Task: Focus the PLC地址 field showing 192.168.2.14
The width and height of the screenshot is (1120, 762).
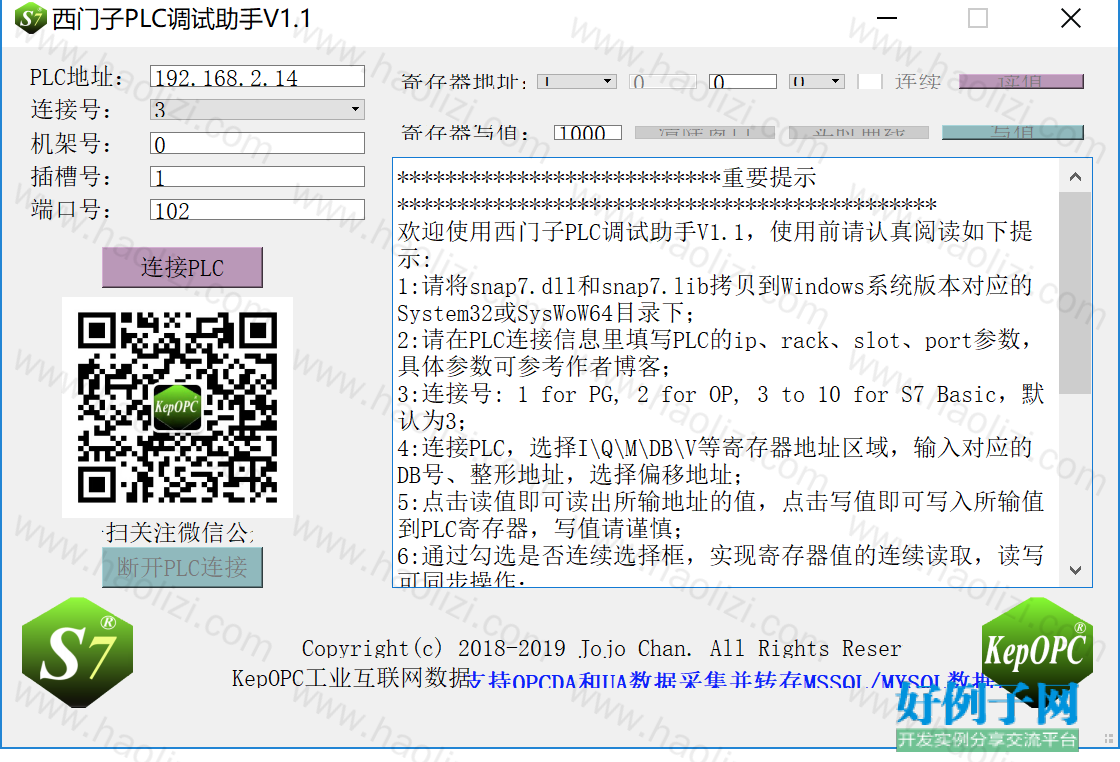Action: [x=257, y=76]
